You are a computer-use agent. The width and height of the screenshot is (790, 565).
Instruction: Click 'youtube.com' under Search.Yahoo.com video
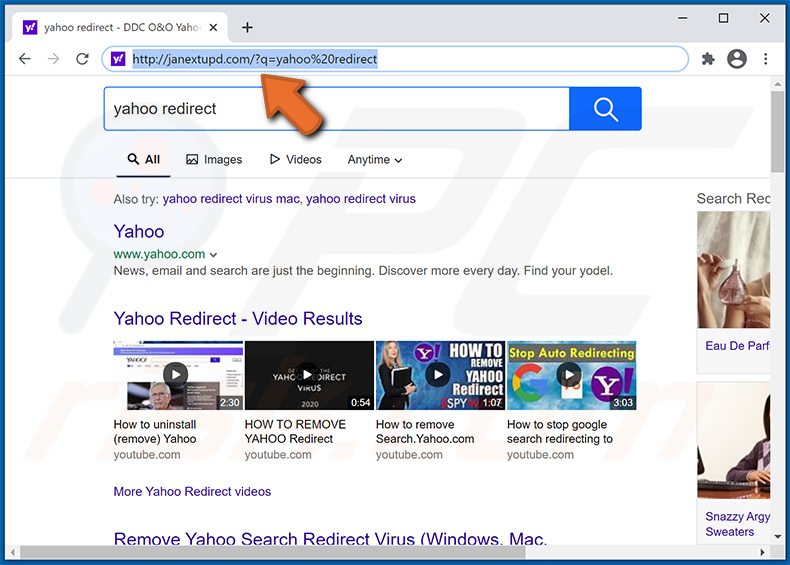[409, 455]
